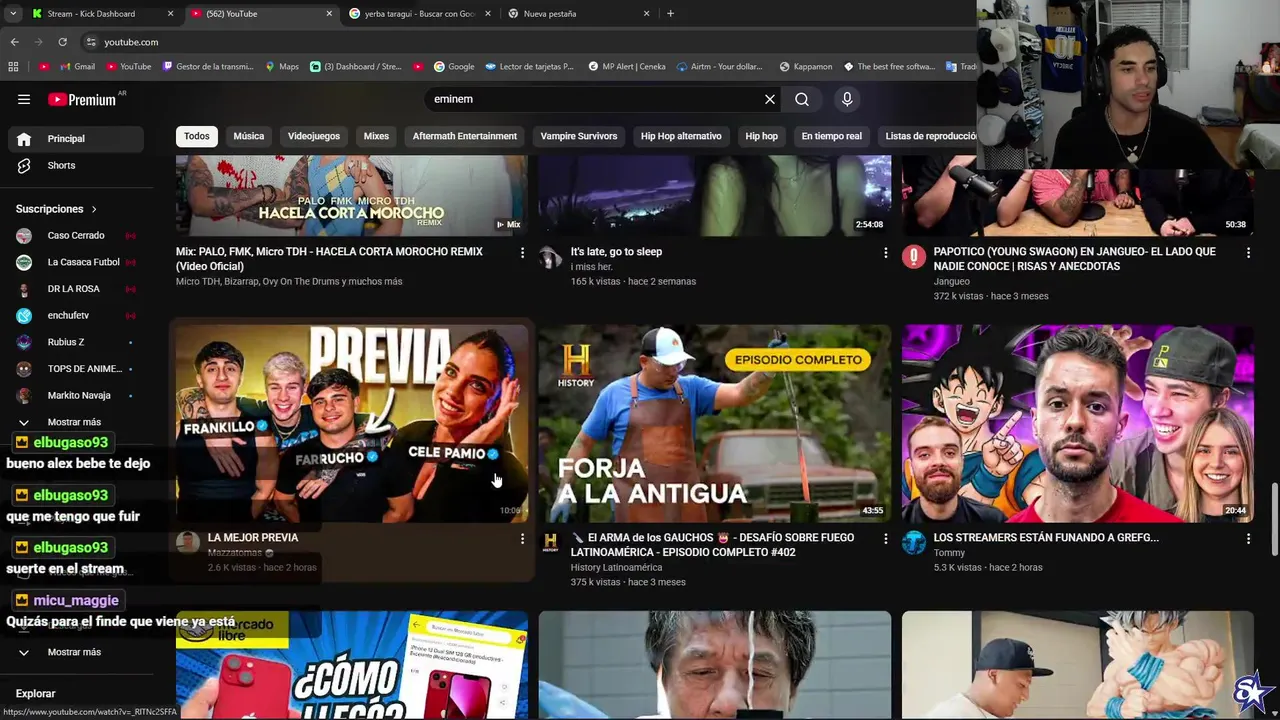The width and height of the screenshot is (1280, 720).
Task: Open a new tab with the plus button
Action: (x=670, y=13)
